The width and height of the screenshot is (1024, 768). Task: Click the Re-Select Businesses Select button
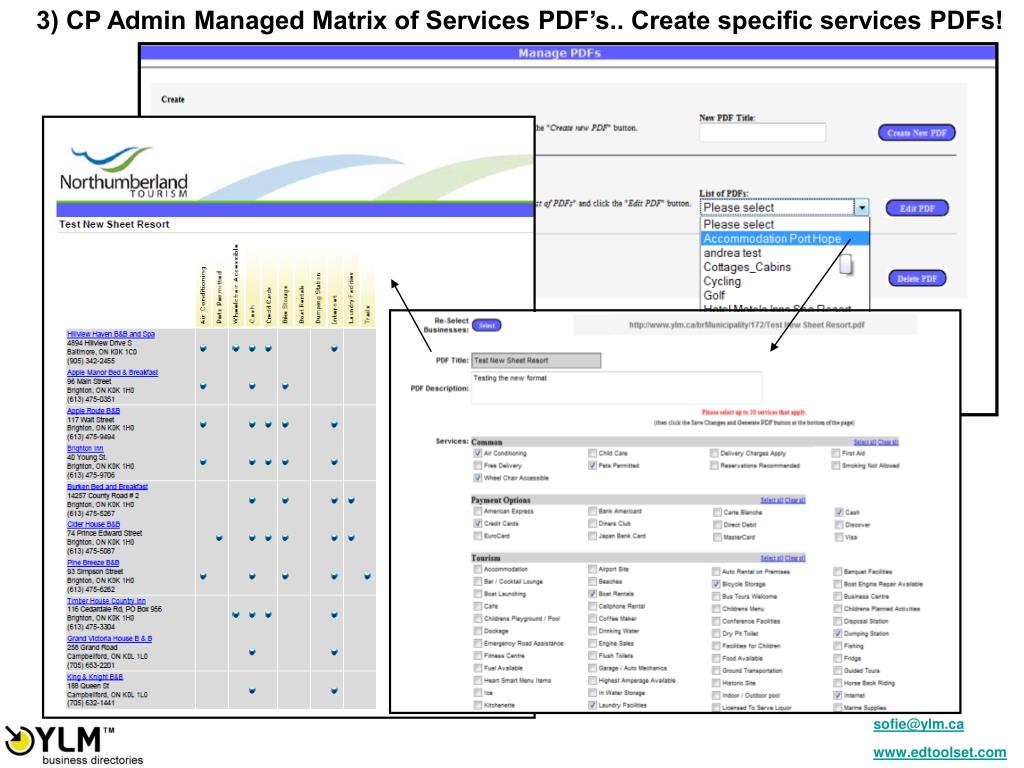[487, 325]
